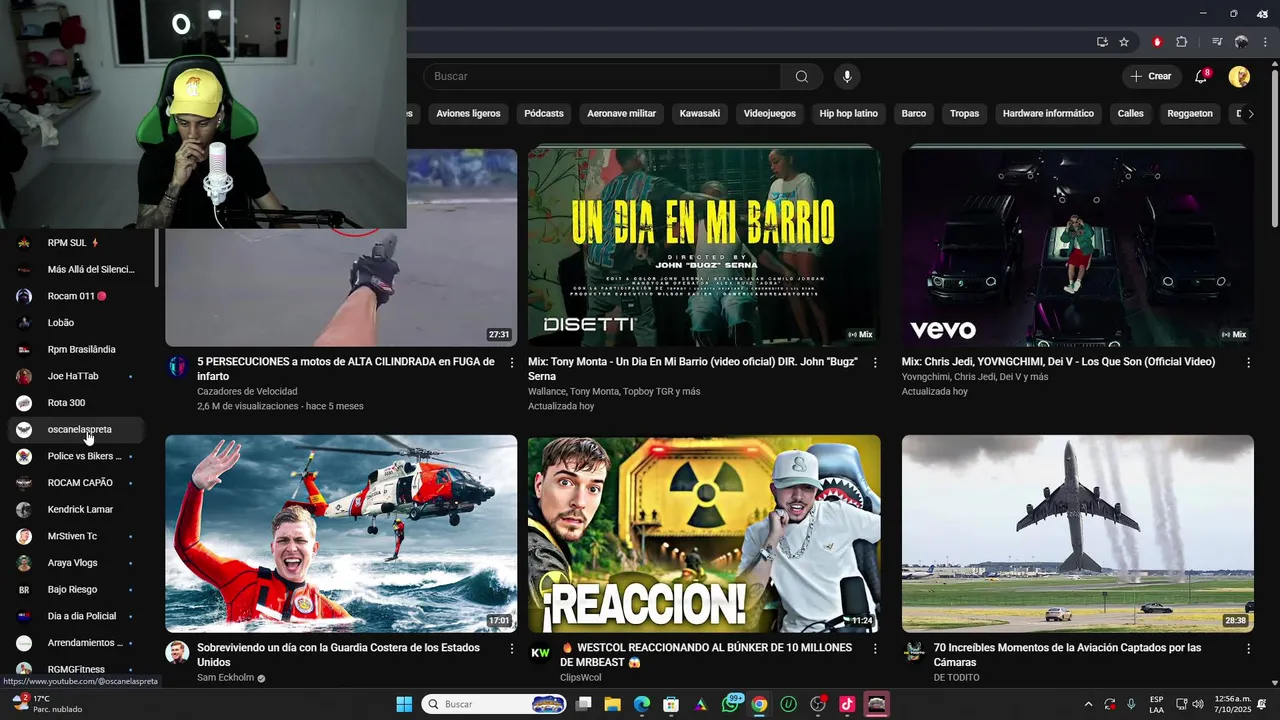Select the Aeronave militar chip

pyautogui.click(x=621, y=114)
